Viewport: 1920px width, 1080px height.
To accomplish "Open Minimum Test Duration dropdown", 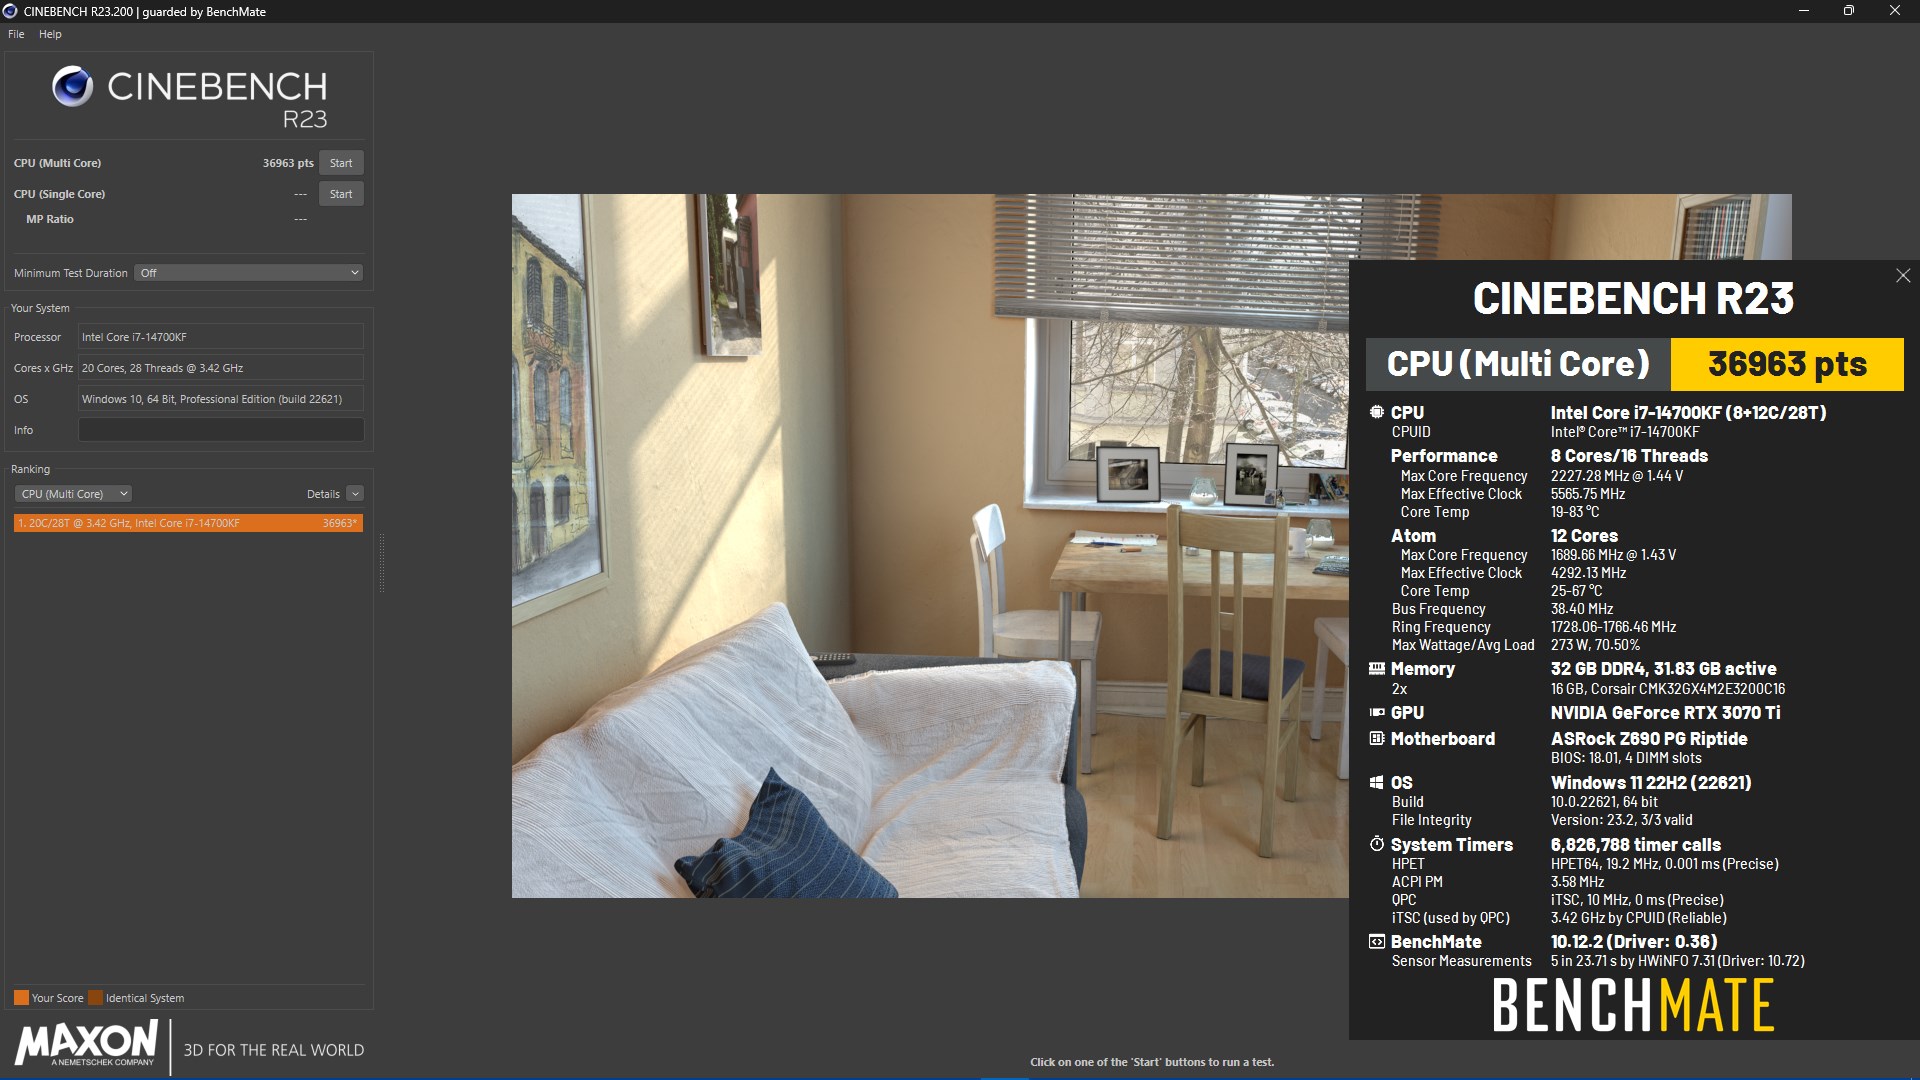I will (248, 273).
